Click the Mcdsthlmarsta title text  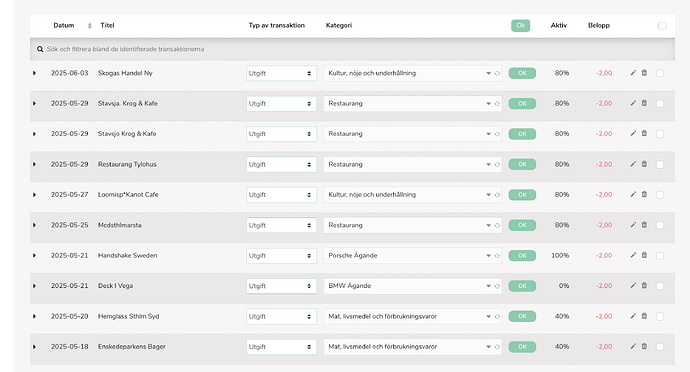click(120, 225)
